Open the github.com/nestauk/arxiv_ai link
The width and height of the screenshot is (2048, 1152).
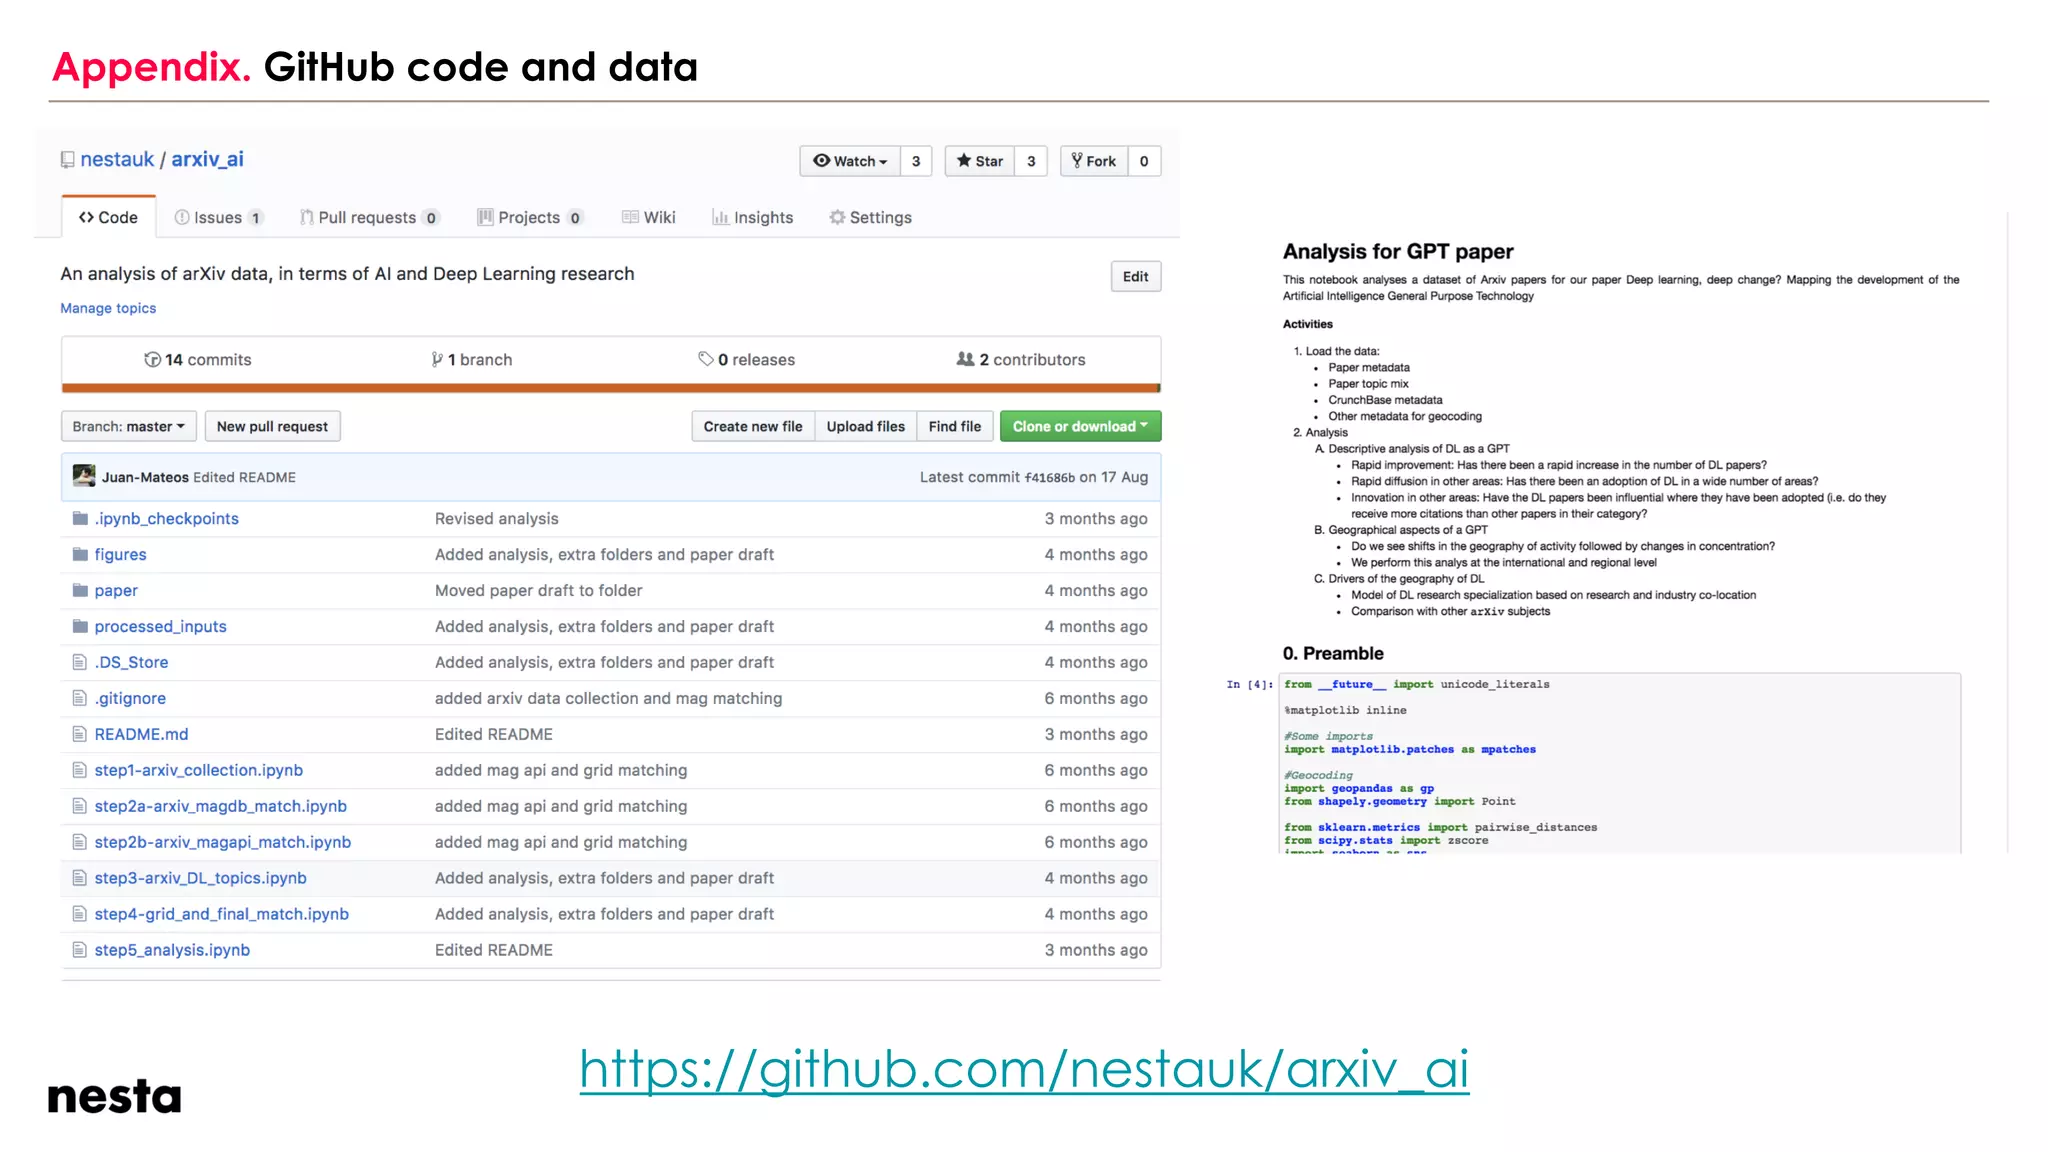point(1023,1069)
